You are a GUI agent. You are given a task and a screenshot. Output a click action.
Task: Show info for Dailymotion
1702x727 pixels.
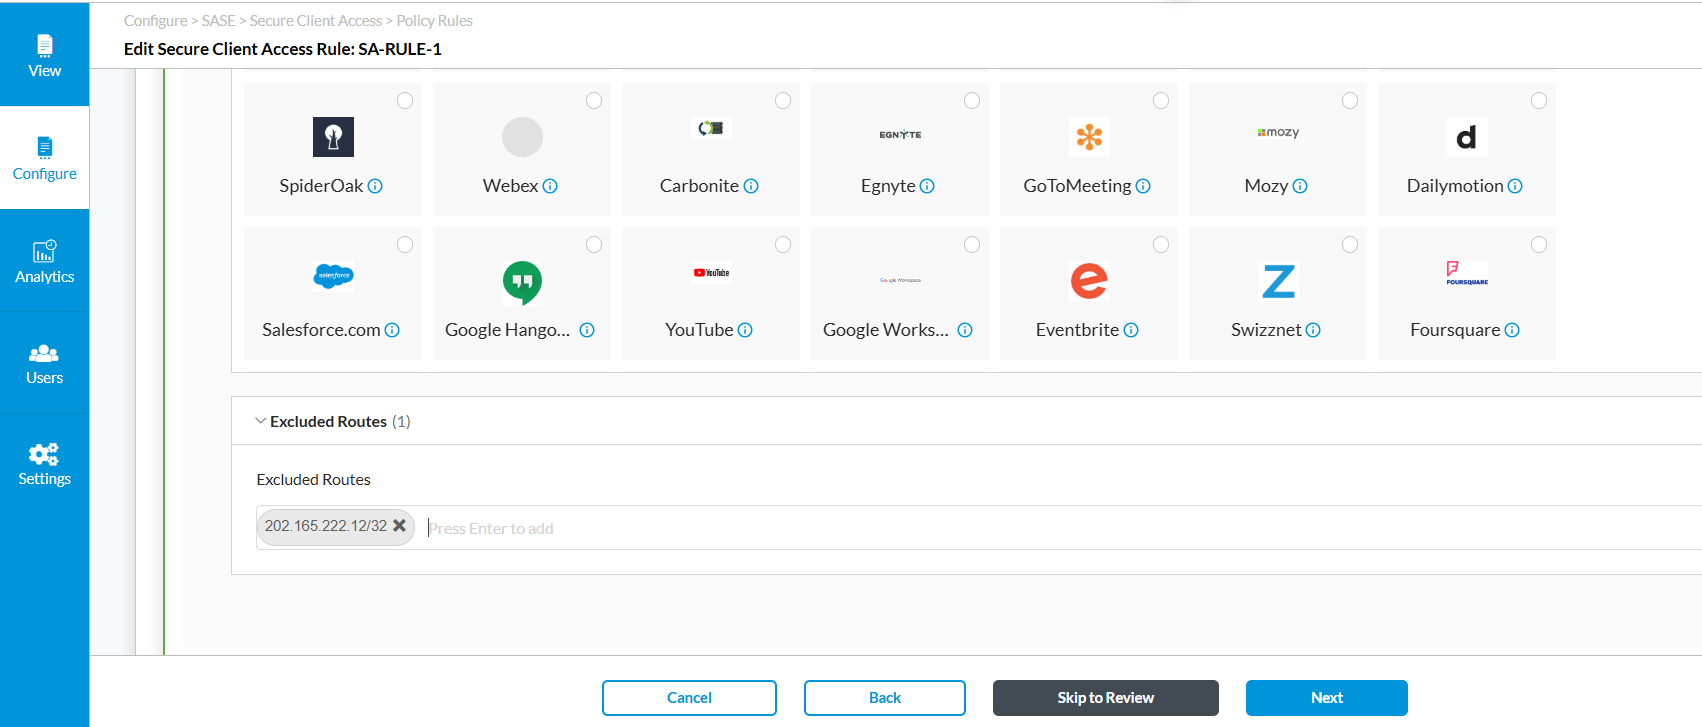[1515, 186]
